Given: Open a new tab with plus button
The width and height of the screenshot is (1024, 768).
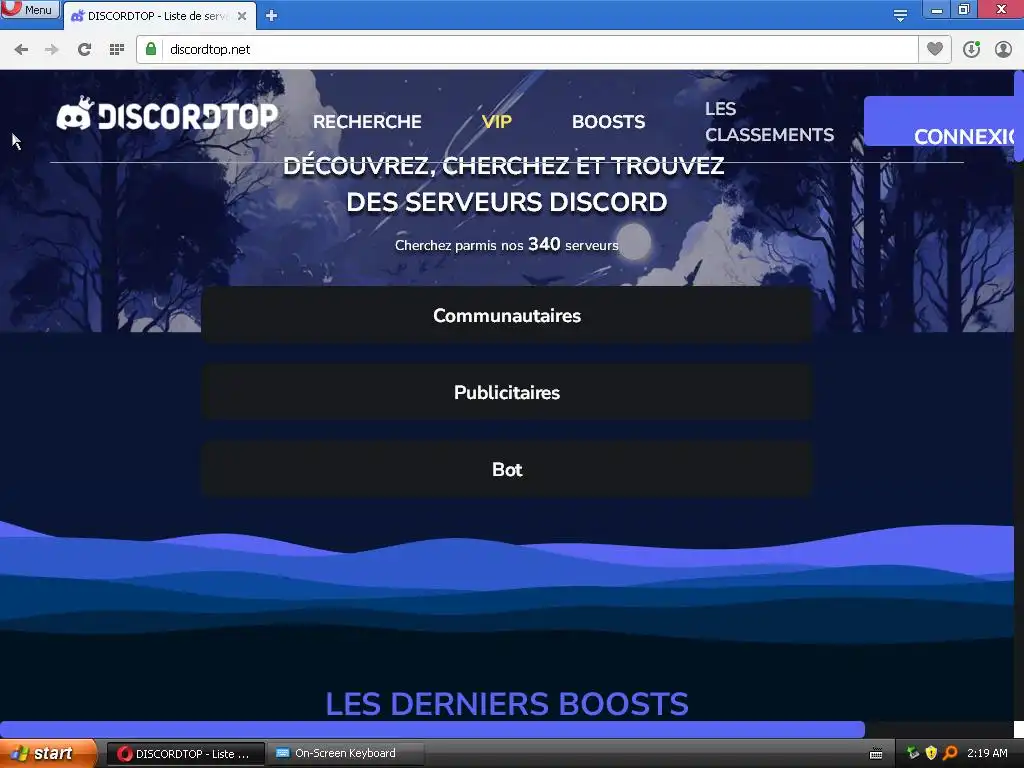Looking at the screenshot, I should 272,16.
